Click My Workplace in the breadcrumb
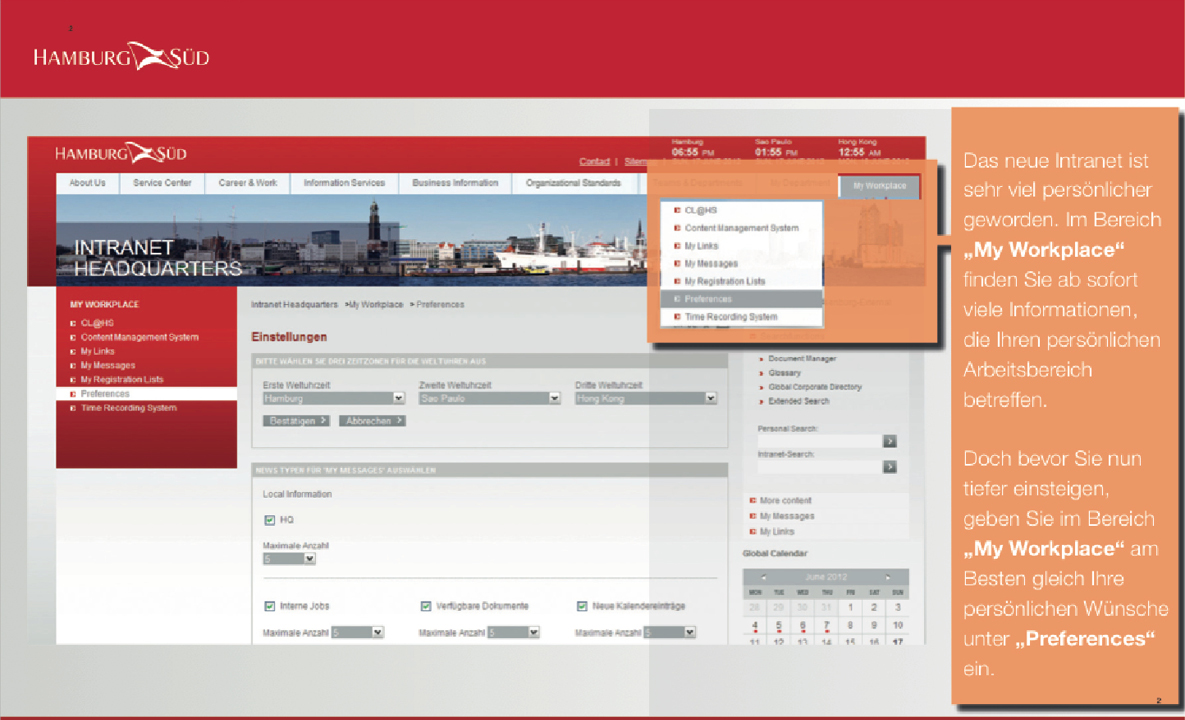1185x720 pixels. 376,304
